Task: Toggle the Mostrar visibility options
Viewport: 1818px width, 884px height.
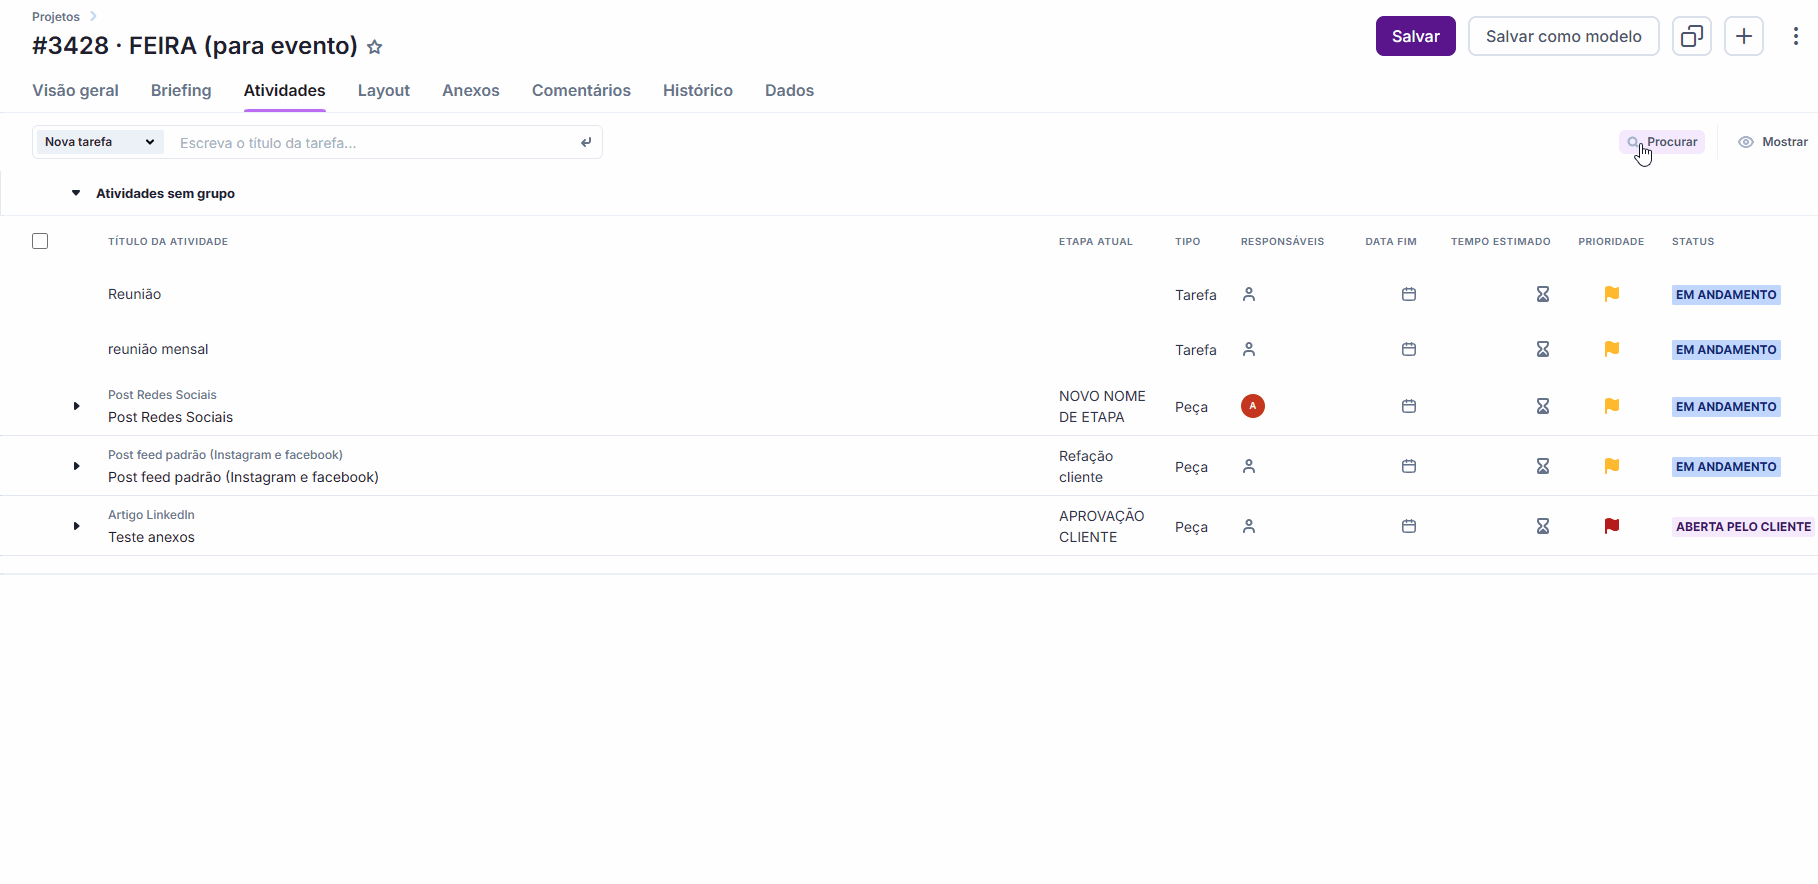Action: [x=1773, y=142]
